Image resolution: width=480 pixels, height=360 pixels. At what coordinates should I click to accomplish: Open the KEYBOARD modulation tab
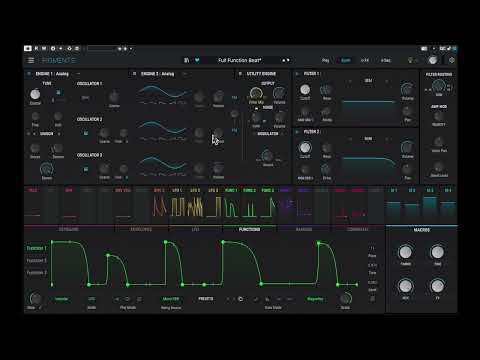pos(69,229)
